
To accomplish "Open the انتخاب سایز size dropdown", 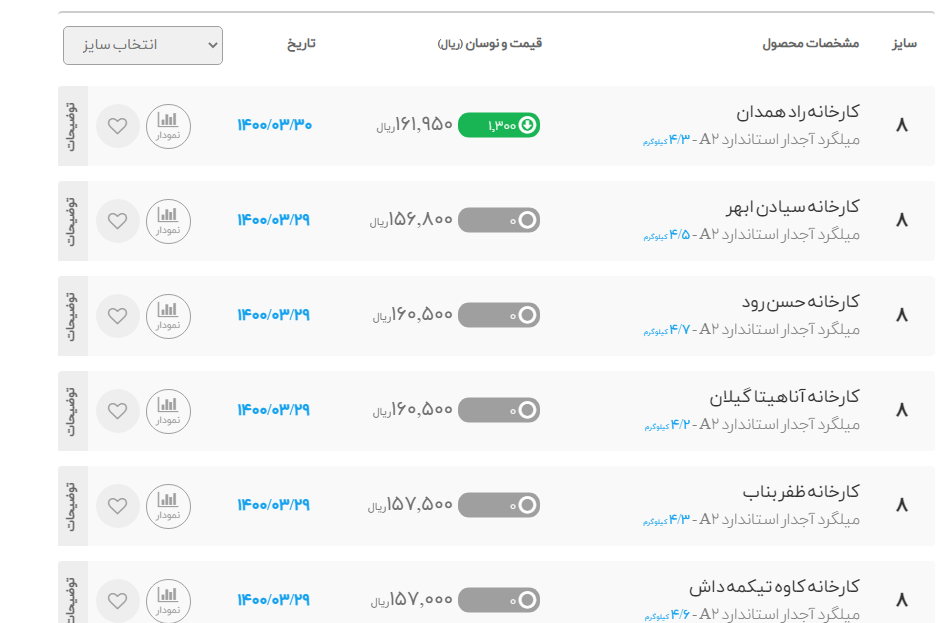I will point(143,45).
